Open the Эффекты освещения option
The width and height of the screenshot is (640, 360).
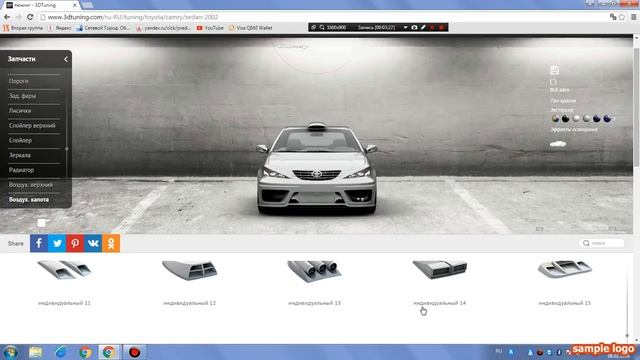tap(573, 129)
